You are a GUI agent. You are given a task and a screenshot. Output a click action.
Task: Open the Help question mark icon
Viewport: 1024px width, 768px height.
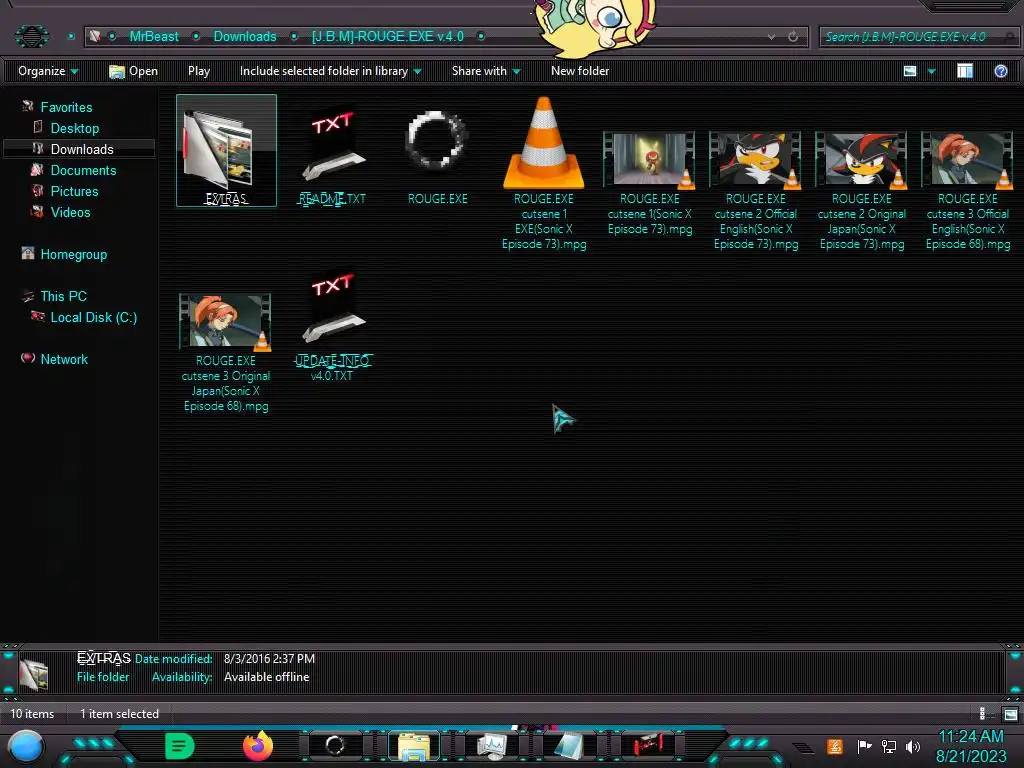1000,71
